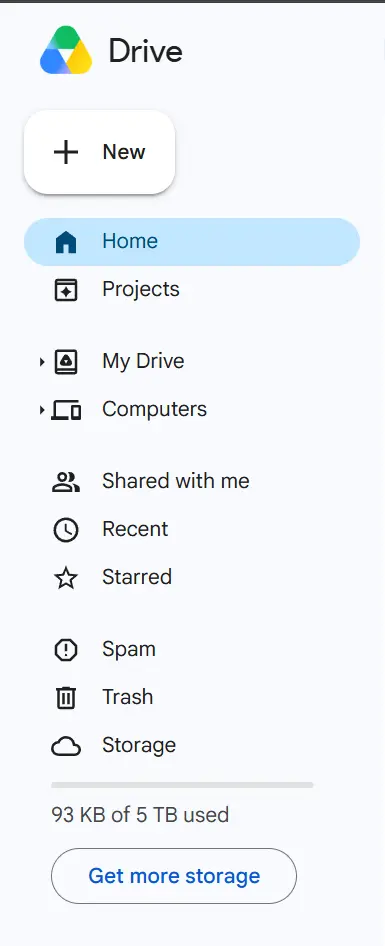Select the Home house icon
This screenshot has height=946, width=385.
click(x=66, y=242)
